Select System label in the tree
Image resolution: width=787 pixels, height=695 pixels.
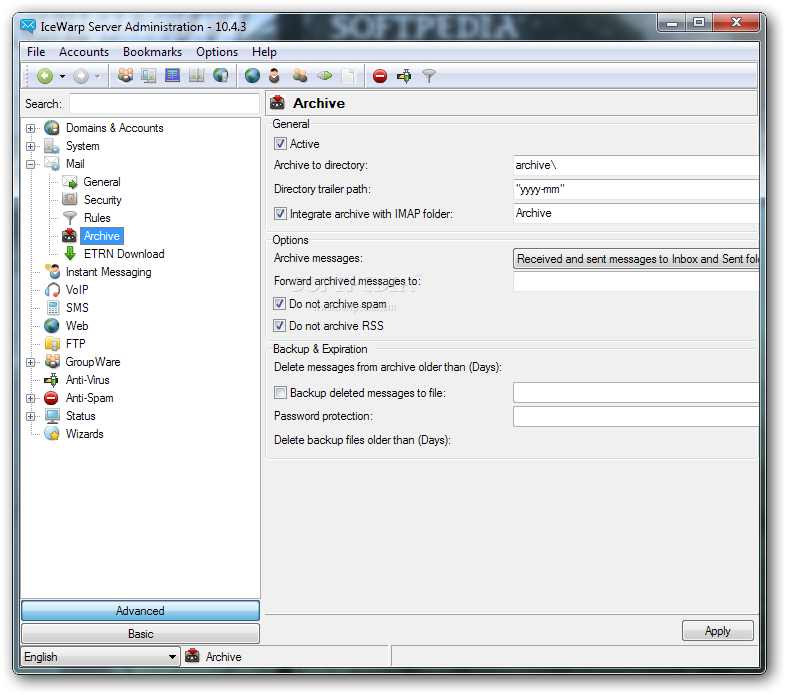pos(82,147)
